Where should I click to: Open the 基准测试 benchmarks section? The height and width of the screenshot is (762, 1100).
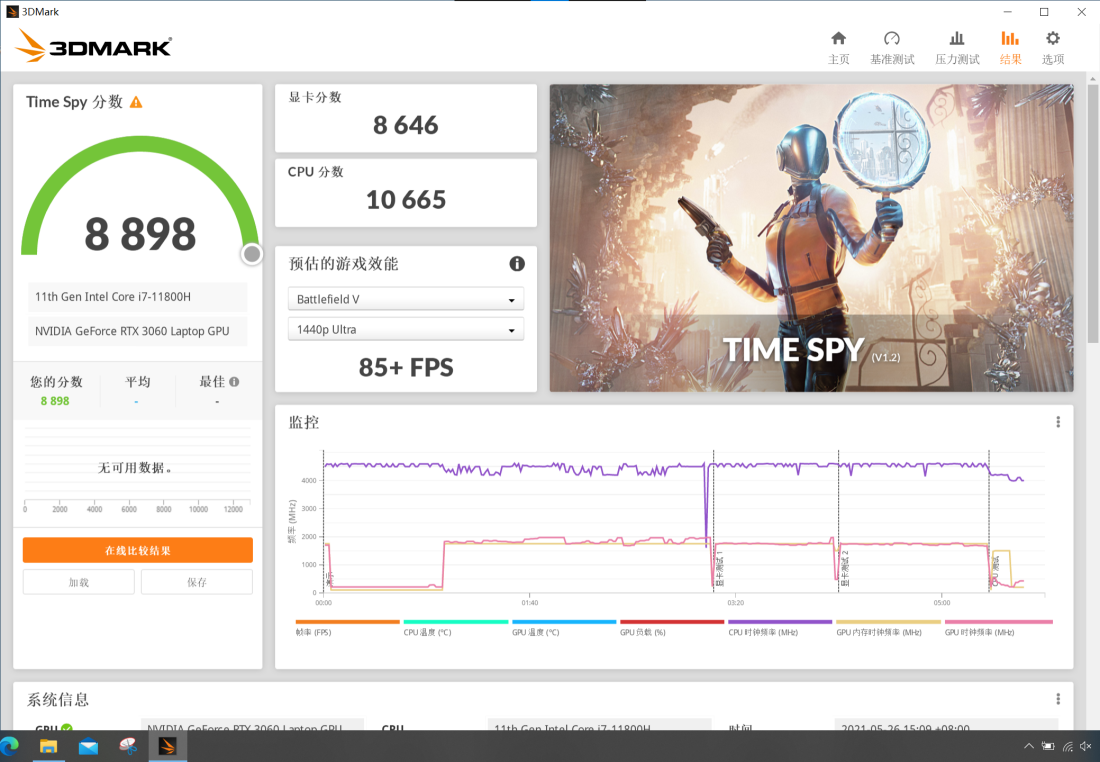[892, 48]
